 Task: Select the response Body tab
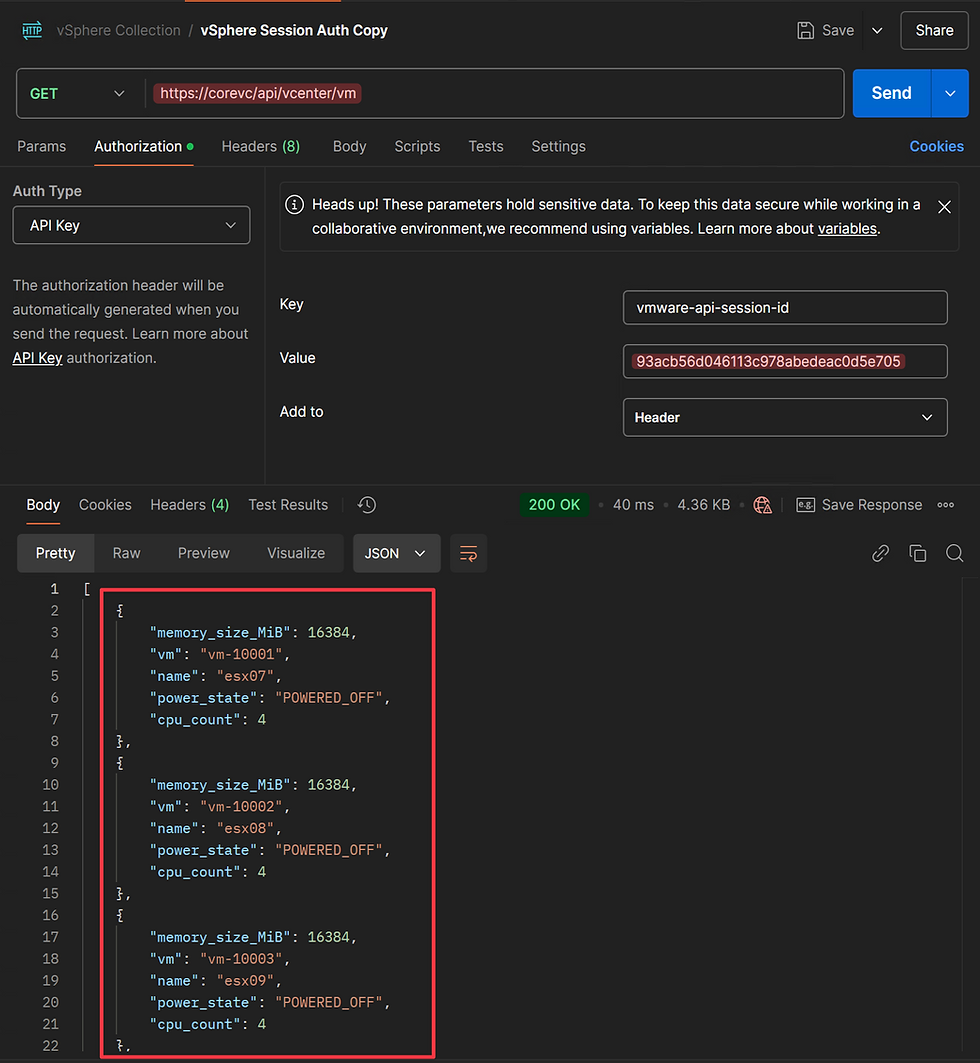(x=43, y=505)
